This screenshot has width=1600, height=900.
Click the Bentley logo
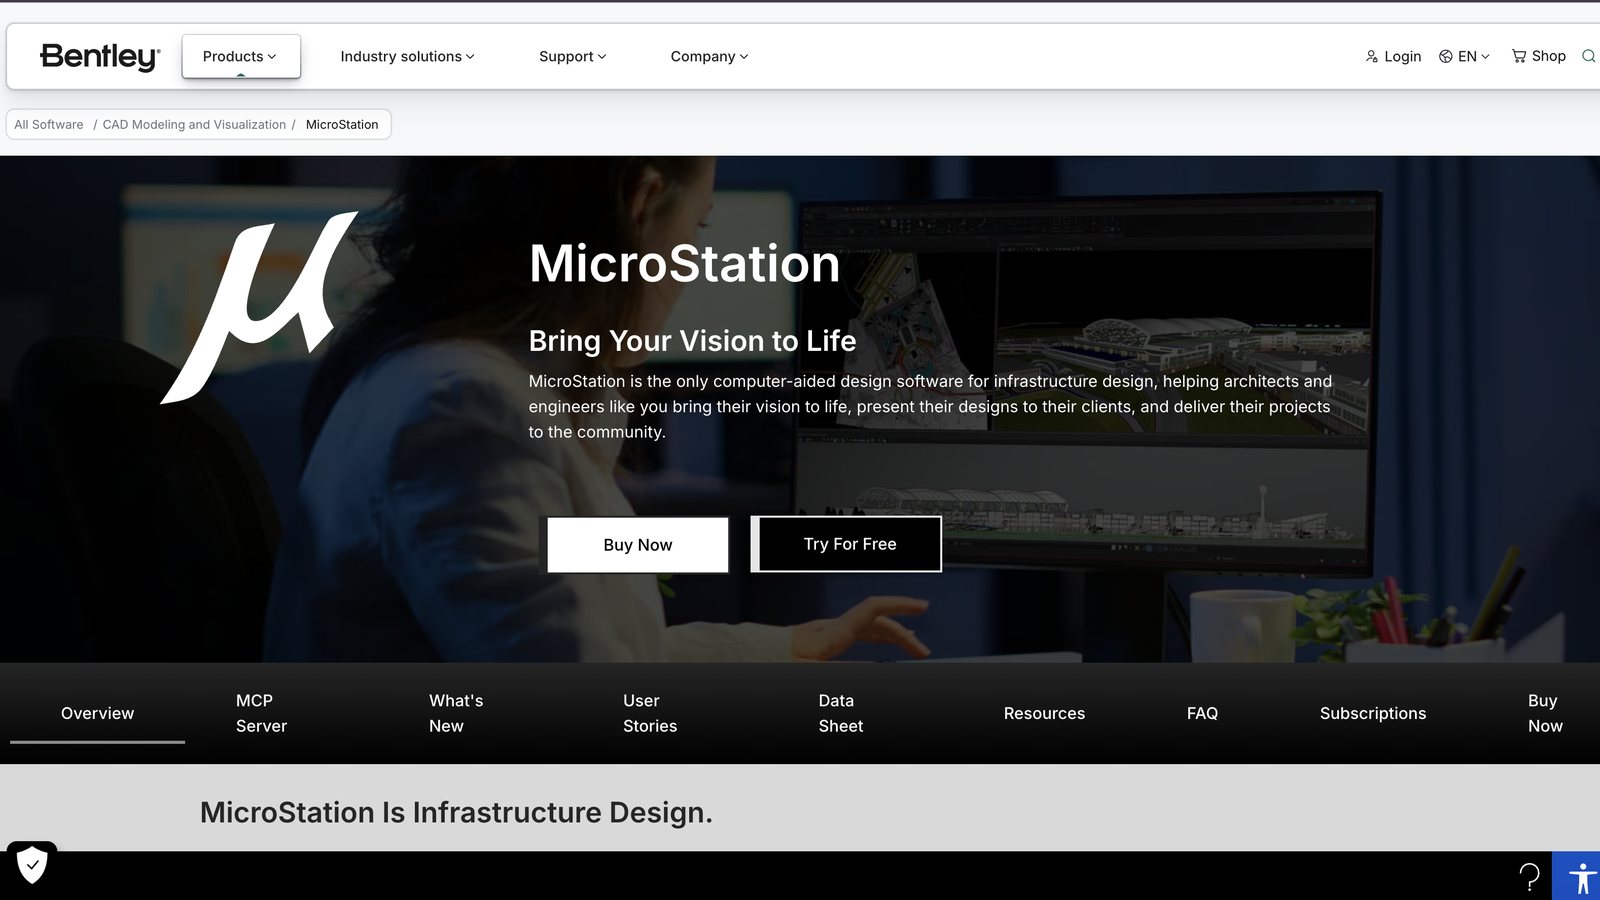tap(100, 57)
